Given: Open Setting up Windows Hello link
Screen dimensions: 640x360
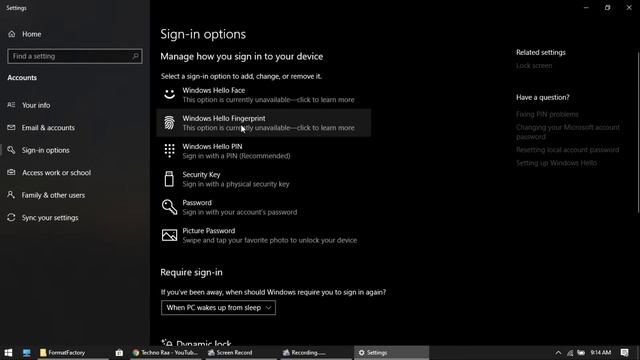Looking at the screenshot, I should tap(556, 163).
